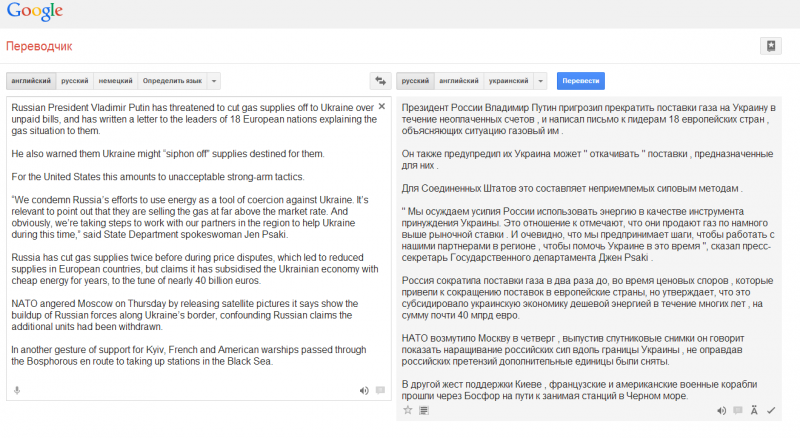This screenshot has height=438, width=800.
Task: Click translated quote starting 'Мы осуждаем усилия России'
Action: [588, 234]
